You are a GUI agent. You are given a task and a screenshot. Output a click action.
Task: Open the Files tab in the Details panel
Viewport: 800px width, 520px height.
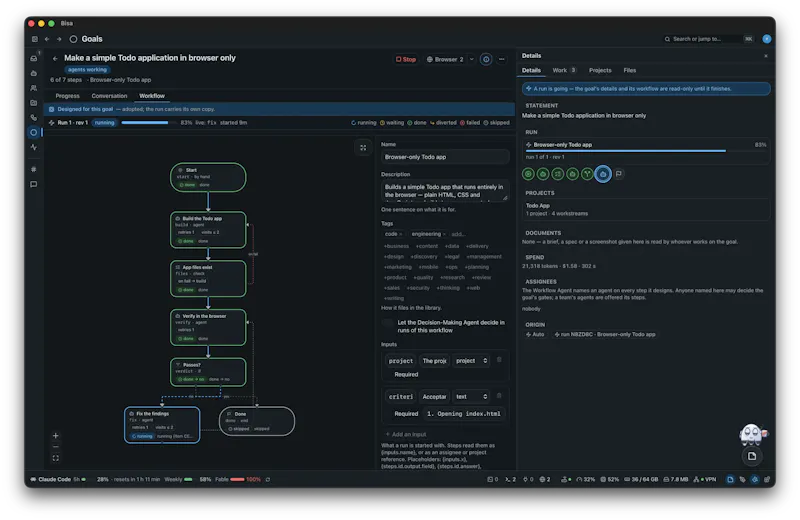[x=630, y=70]
